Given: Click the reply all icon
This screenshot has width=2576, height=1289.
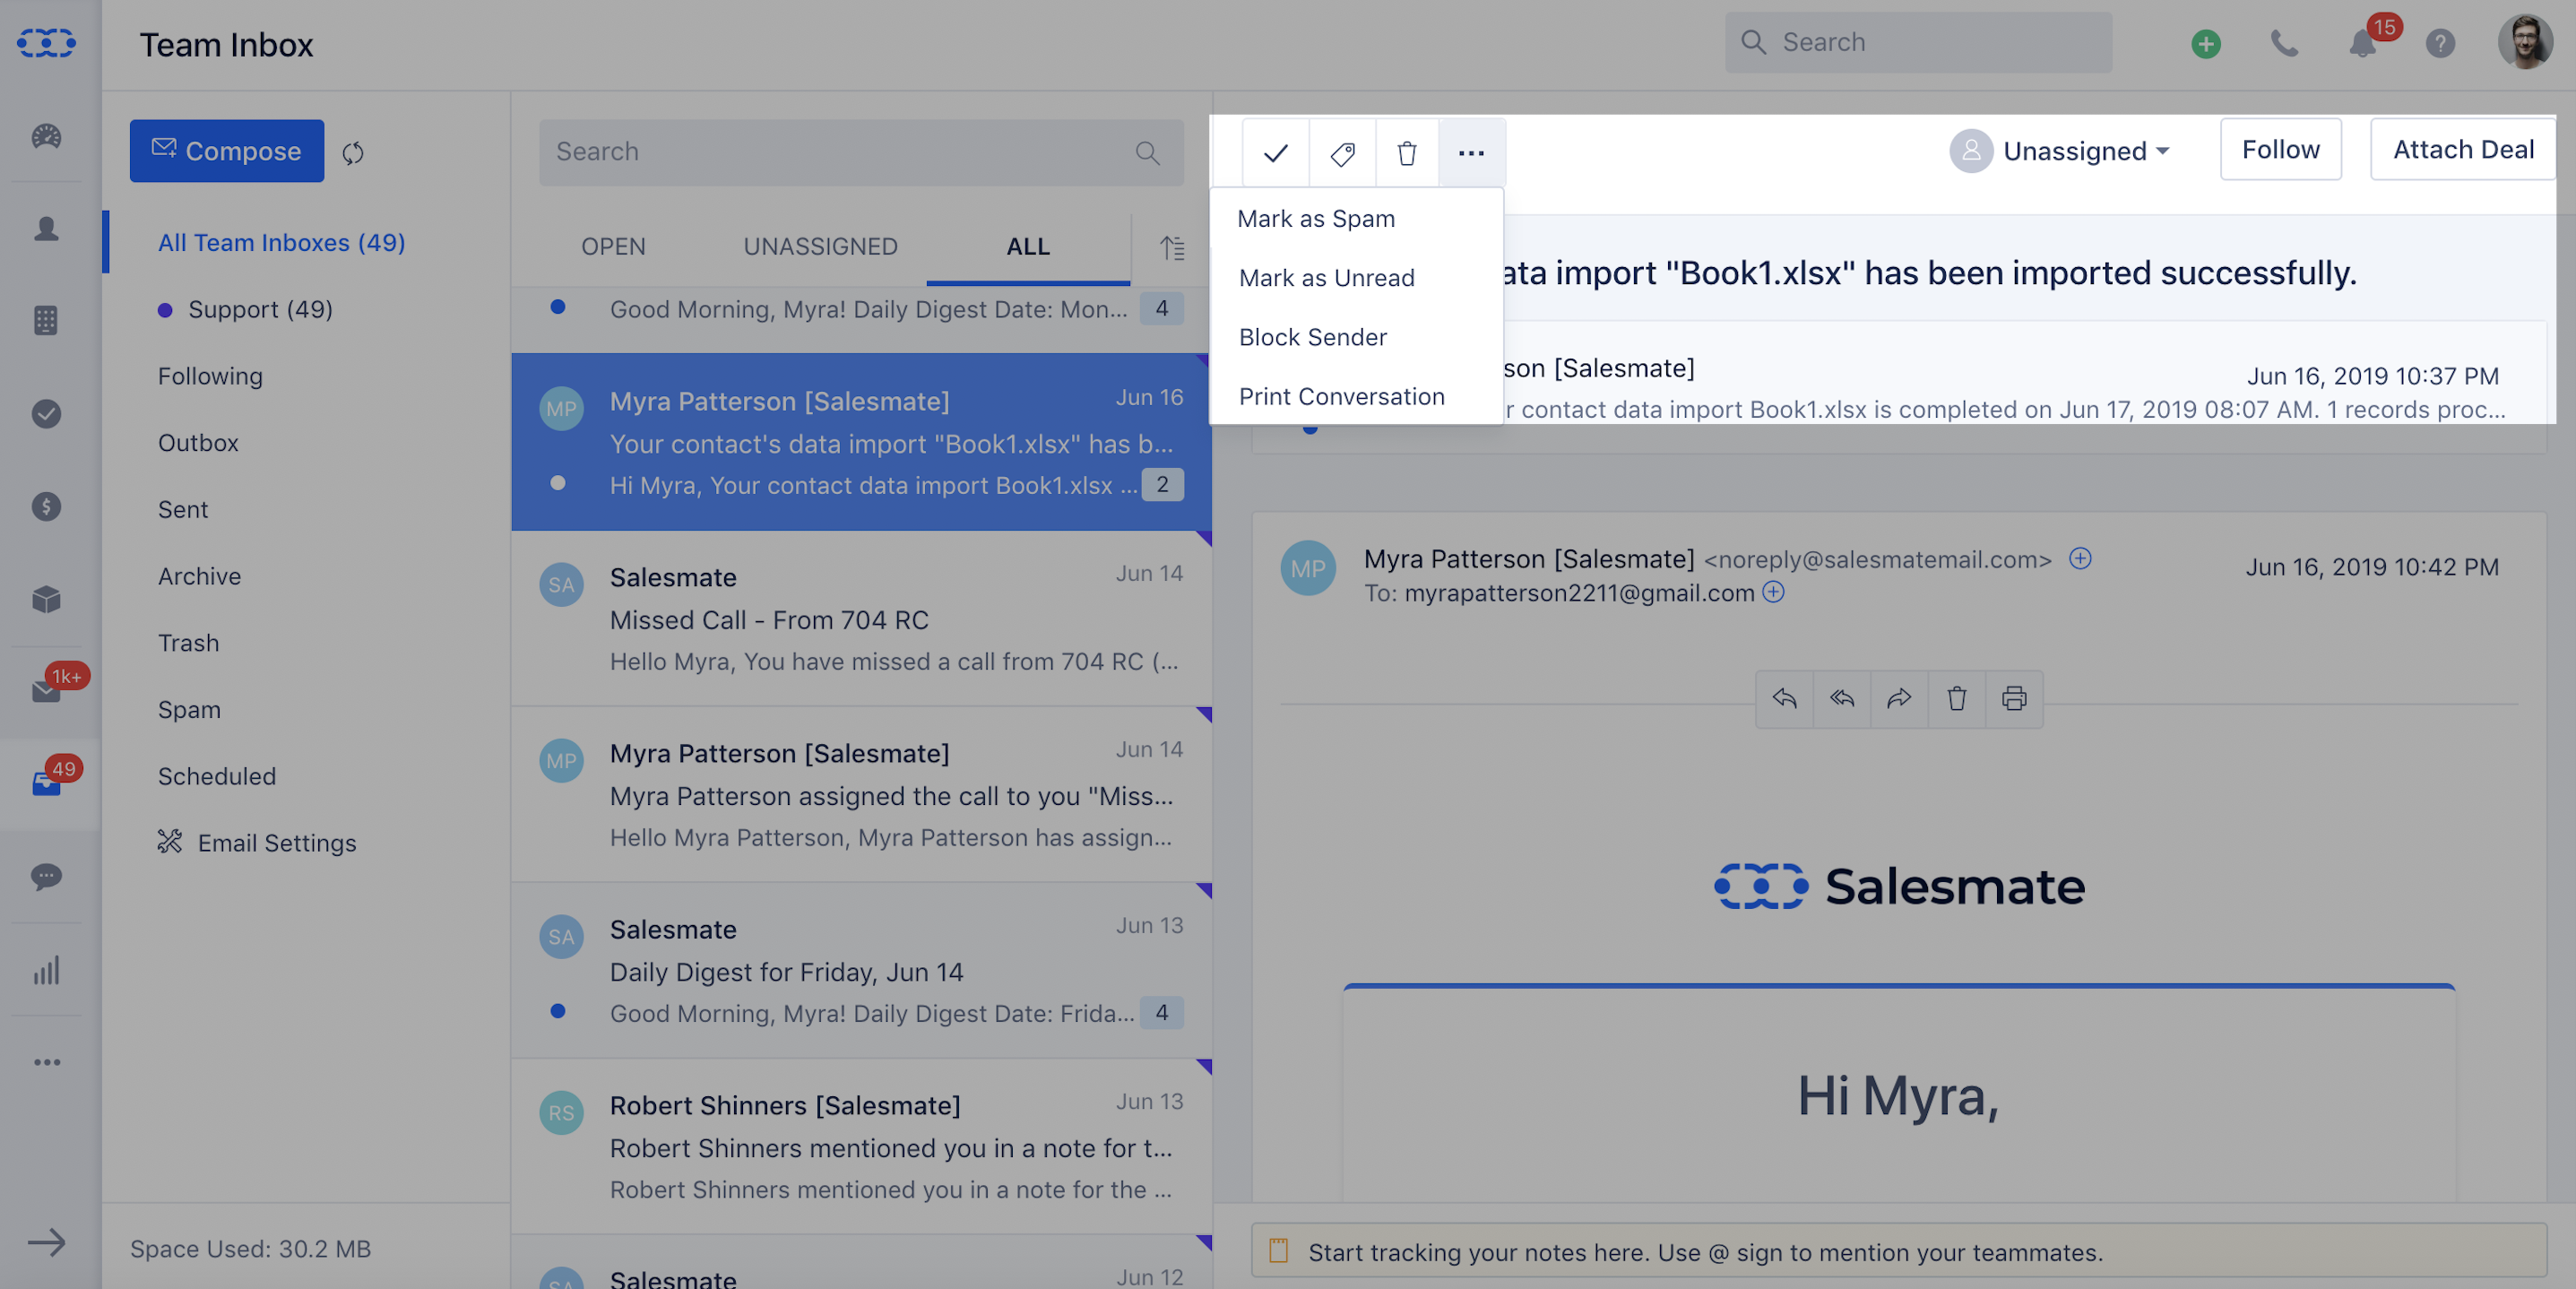Looking at the screenshot, I should pos(1842,699).
